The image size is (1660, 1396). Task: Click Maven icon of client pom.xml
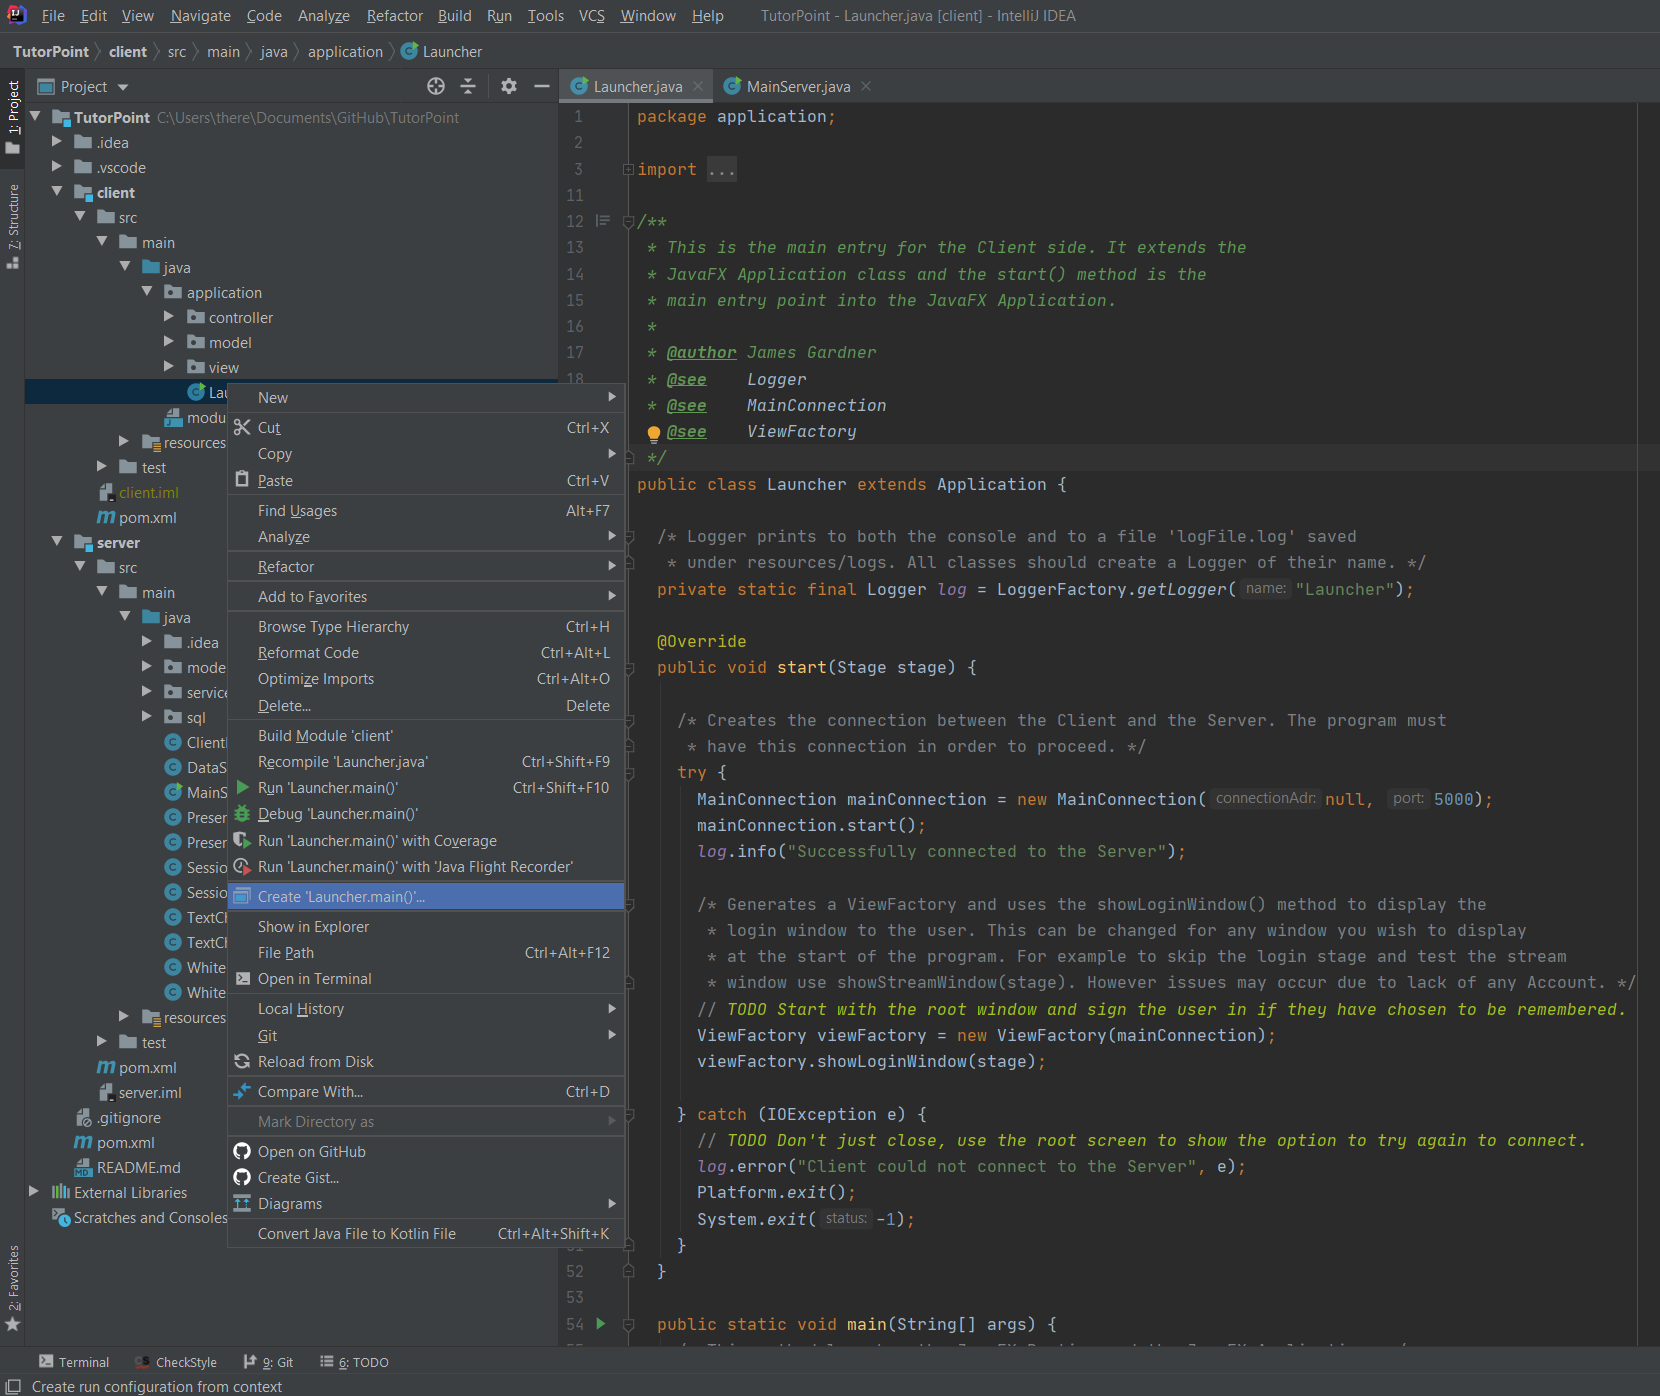(106, 517)
